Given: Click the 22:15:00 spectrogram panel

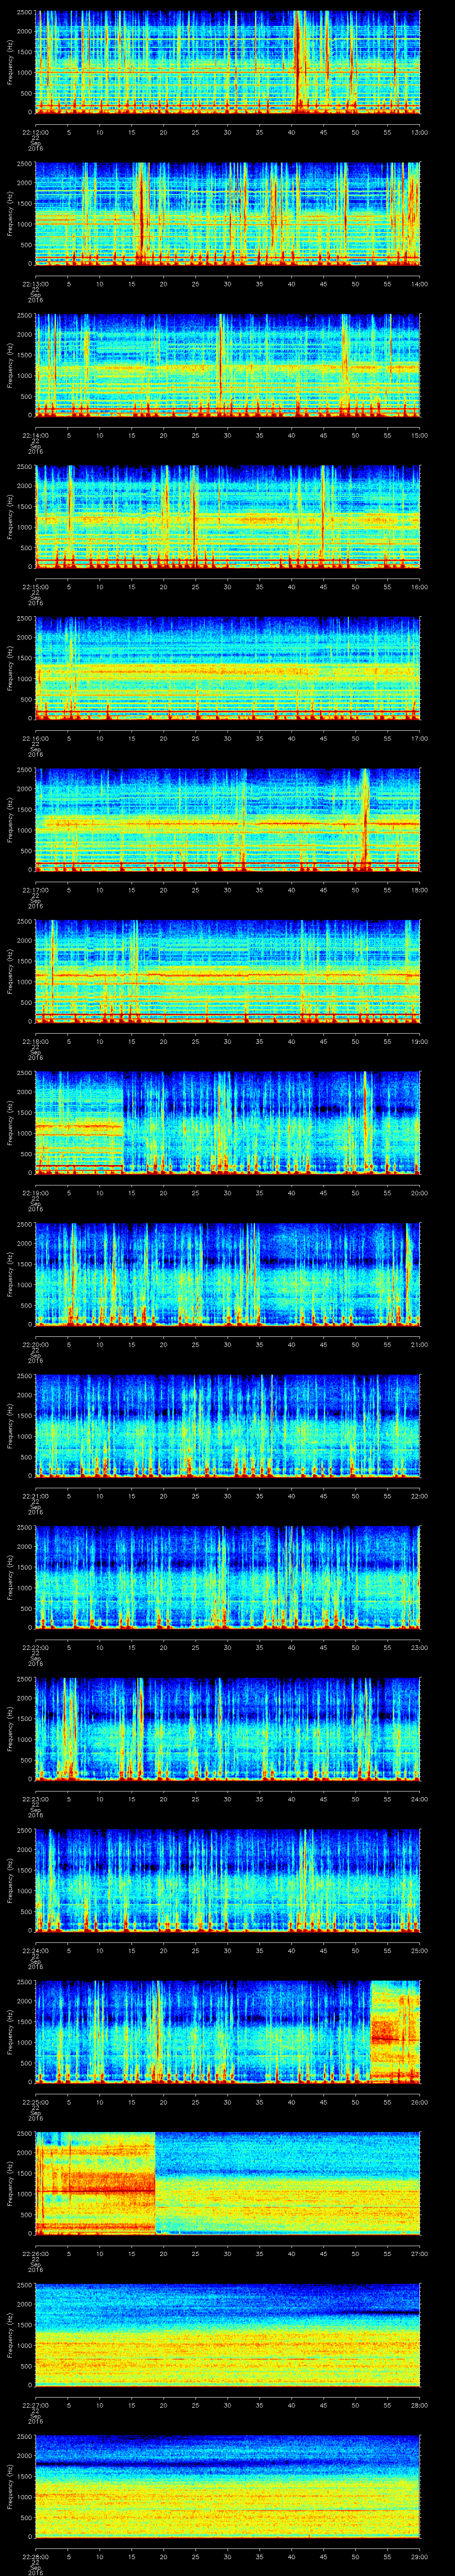Looking at the screenshot, I should click(x=228, y=517).
